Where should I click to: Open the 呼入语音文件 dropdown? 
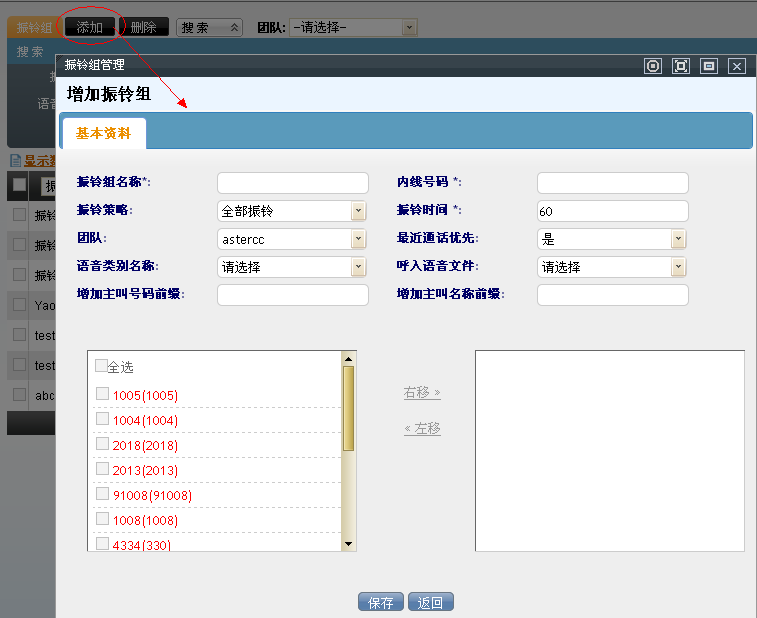click(x=678, y=267)
